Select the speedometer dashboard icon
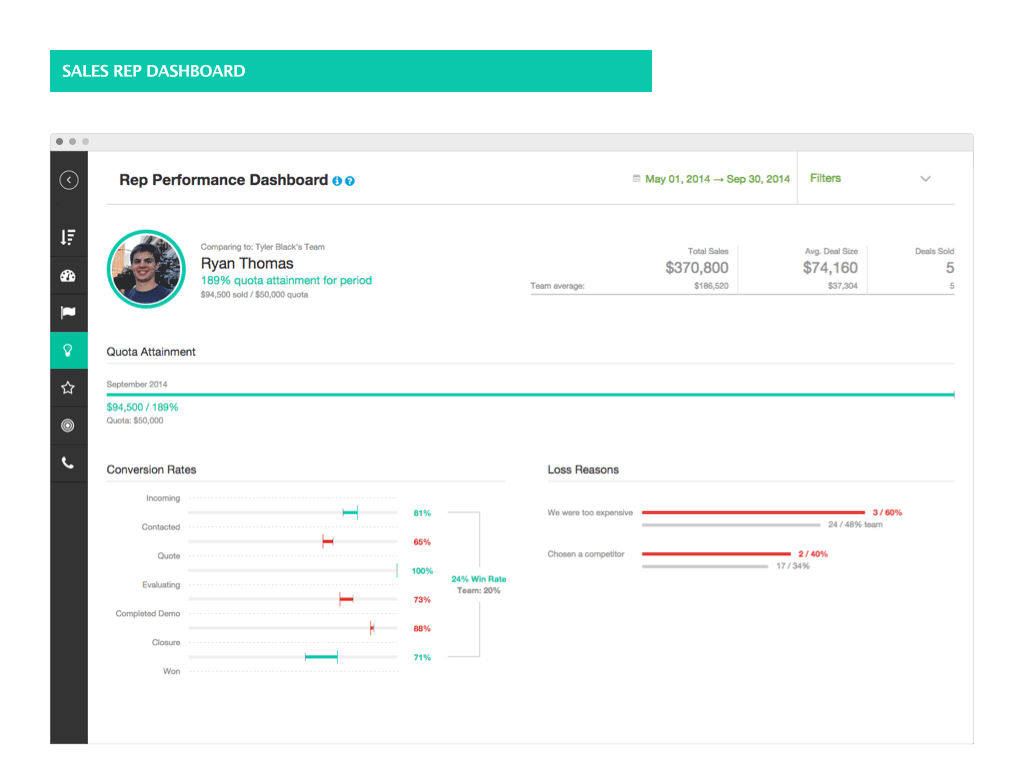Screen dimensions: 1024x768 (x=68, y=275)
